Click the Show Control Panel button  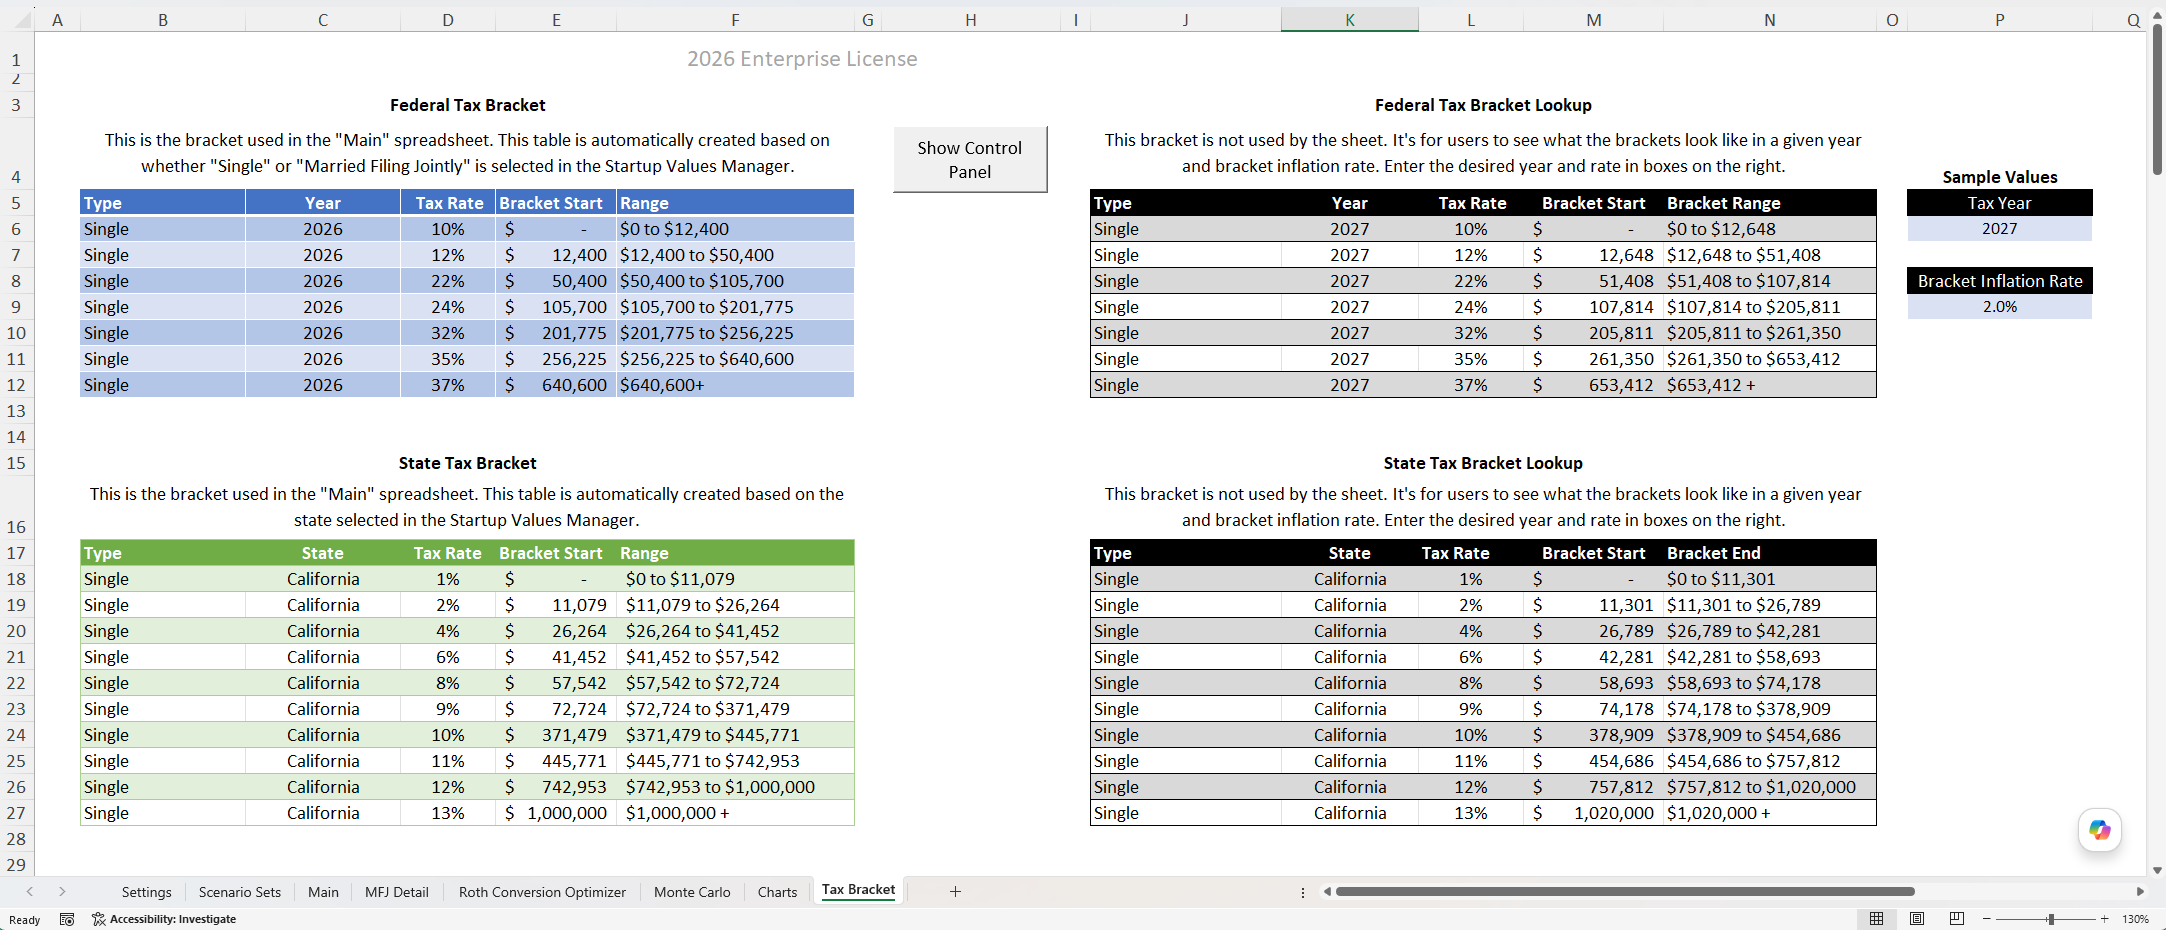point(969,159)
